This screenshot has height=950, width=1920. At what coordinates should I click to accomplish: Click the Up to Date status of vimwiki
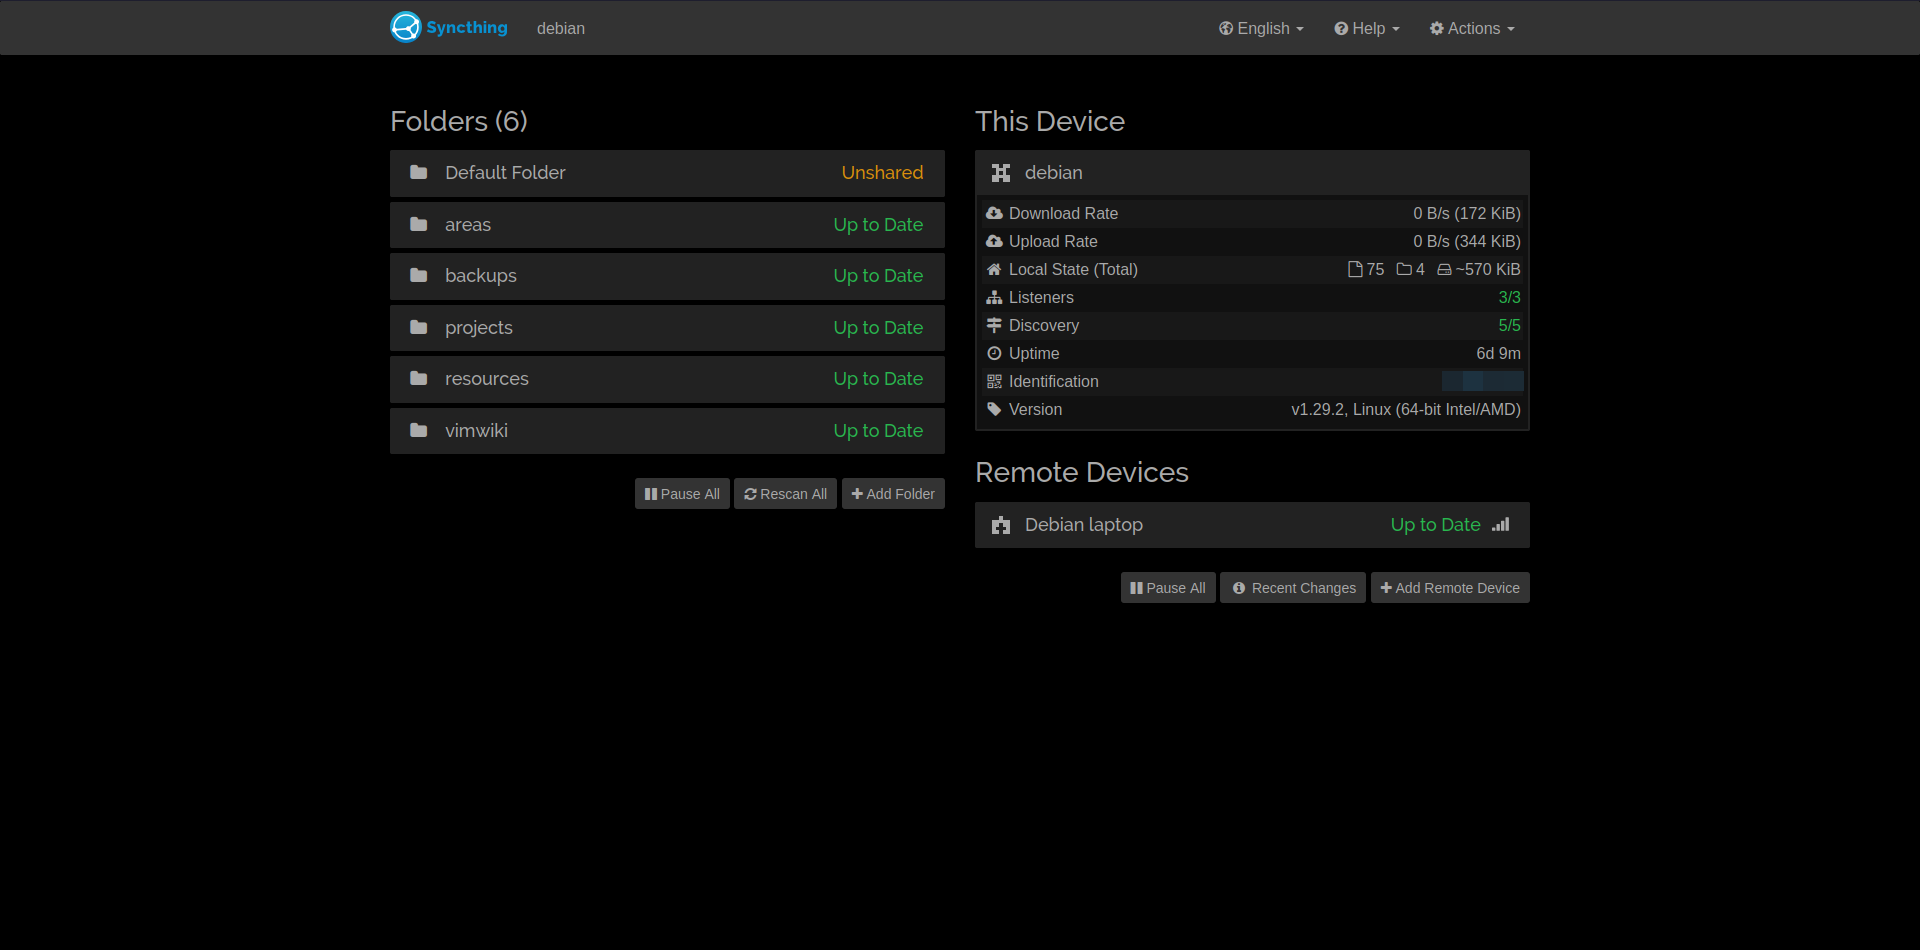click(x=878, y=430)
